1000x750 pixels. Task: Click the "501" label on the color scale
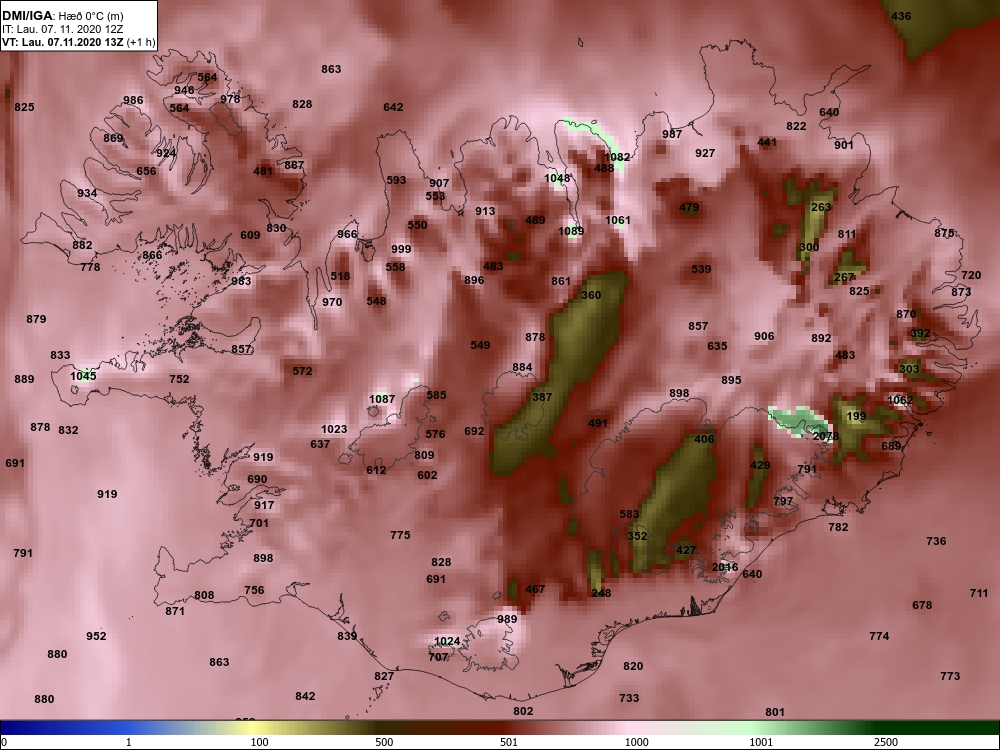coord(508,742)
